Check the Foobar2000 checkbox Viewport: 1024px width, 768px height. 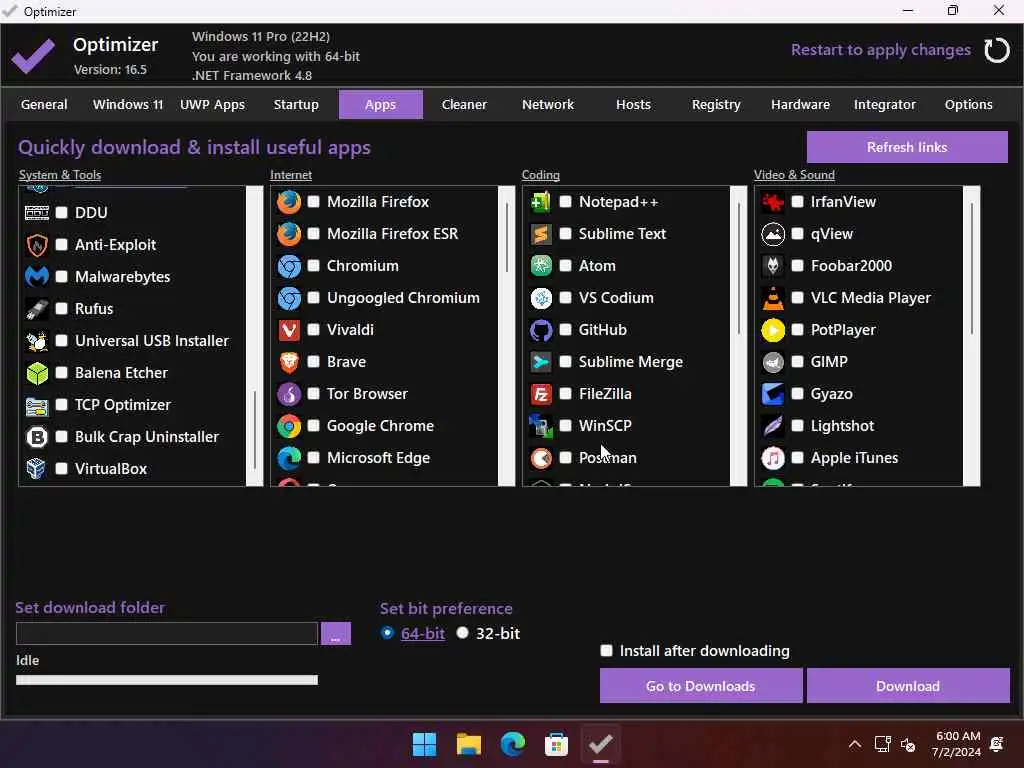(x=797, y=266)
